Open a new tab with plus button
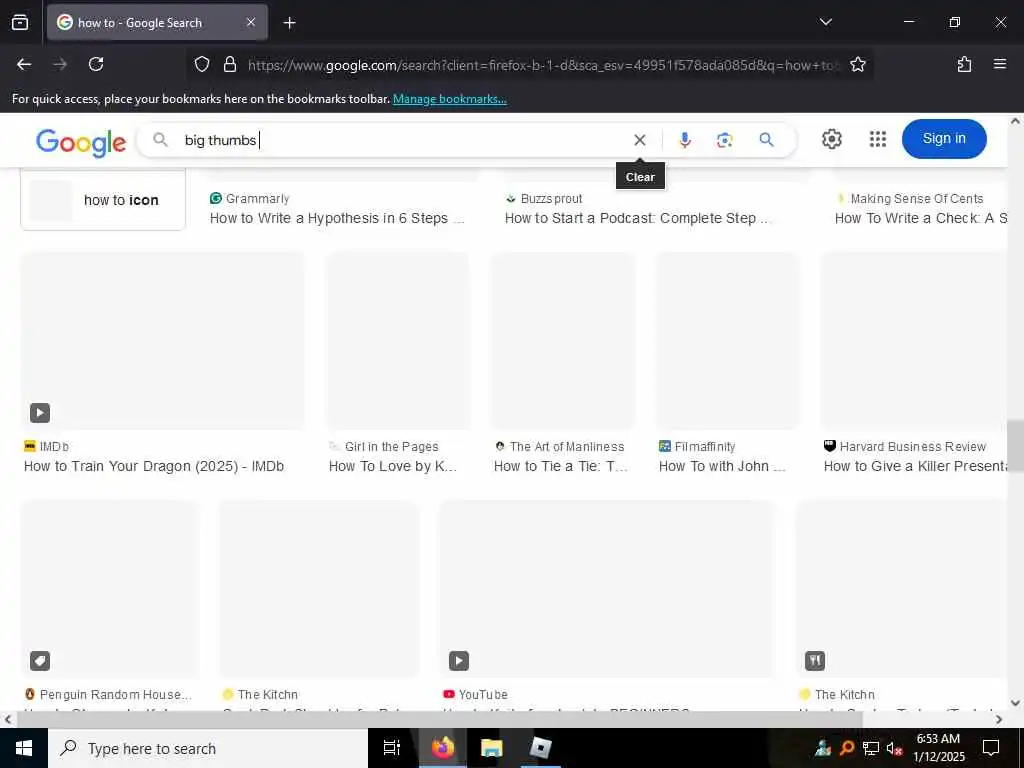1024x768 pixels. click(289, 23)
